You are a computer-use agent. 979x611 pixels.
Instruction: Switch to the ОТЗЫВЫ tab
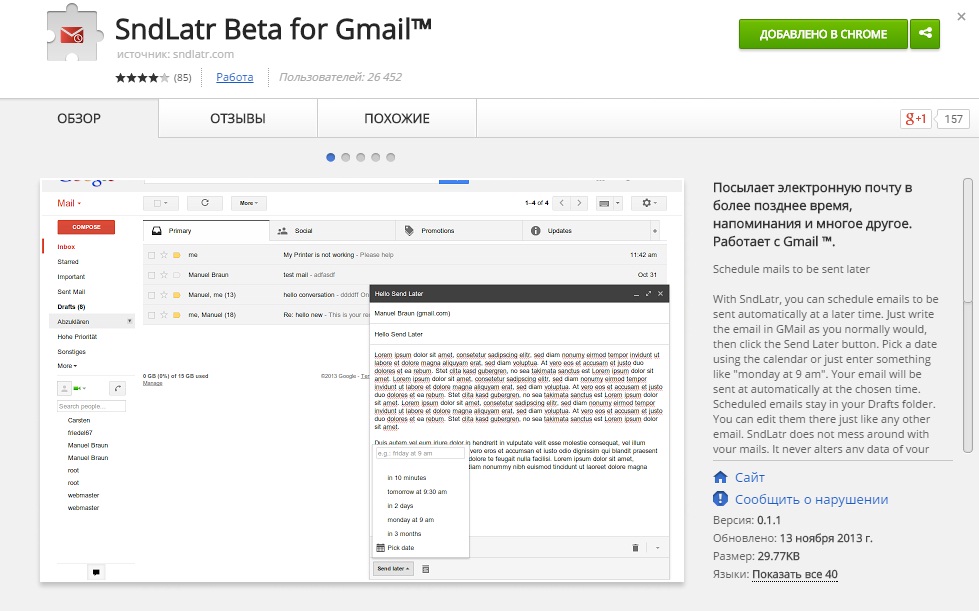coord(235,118)
